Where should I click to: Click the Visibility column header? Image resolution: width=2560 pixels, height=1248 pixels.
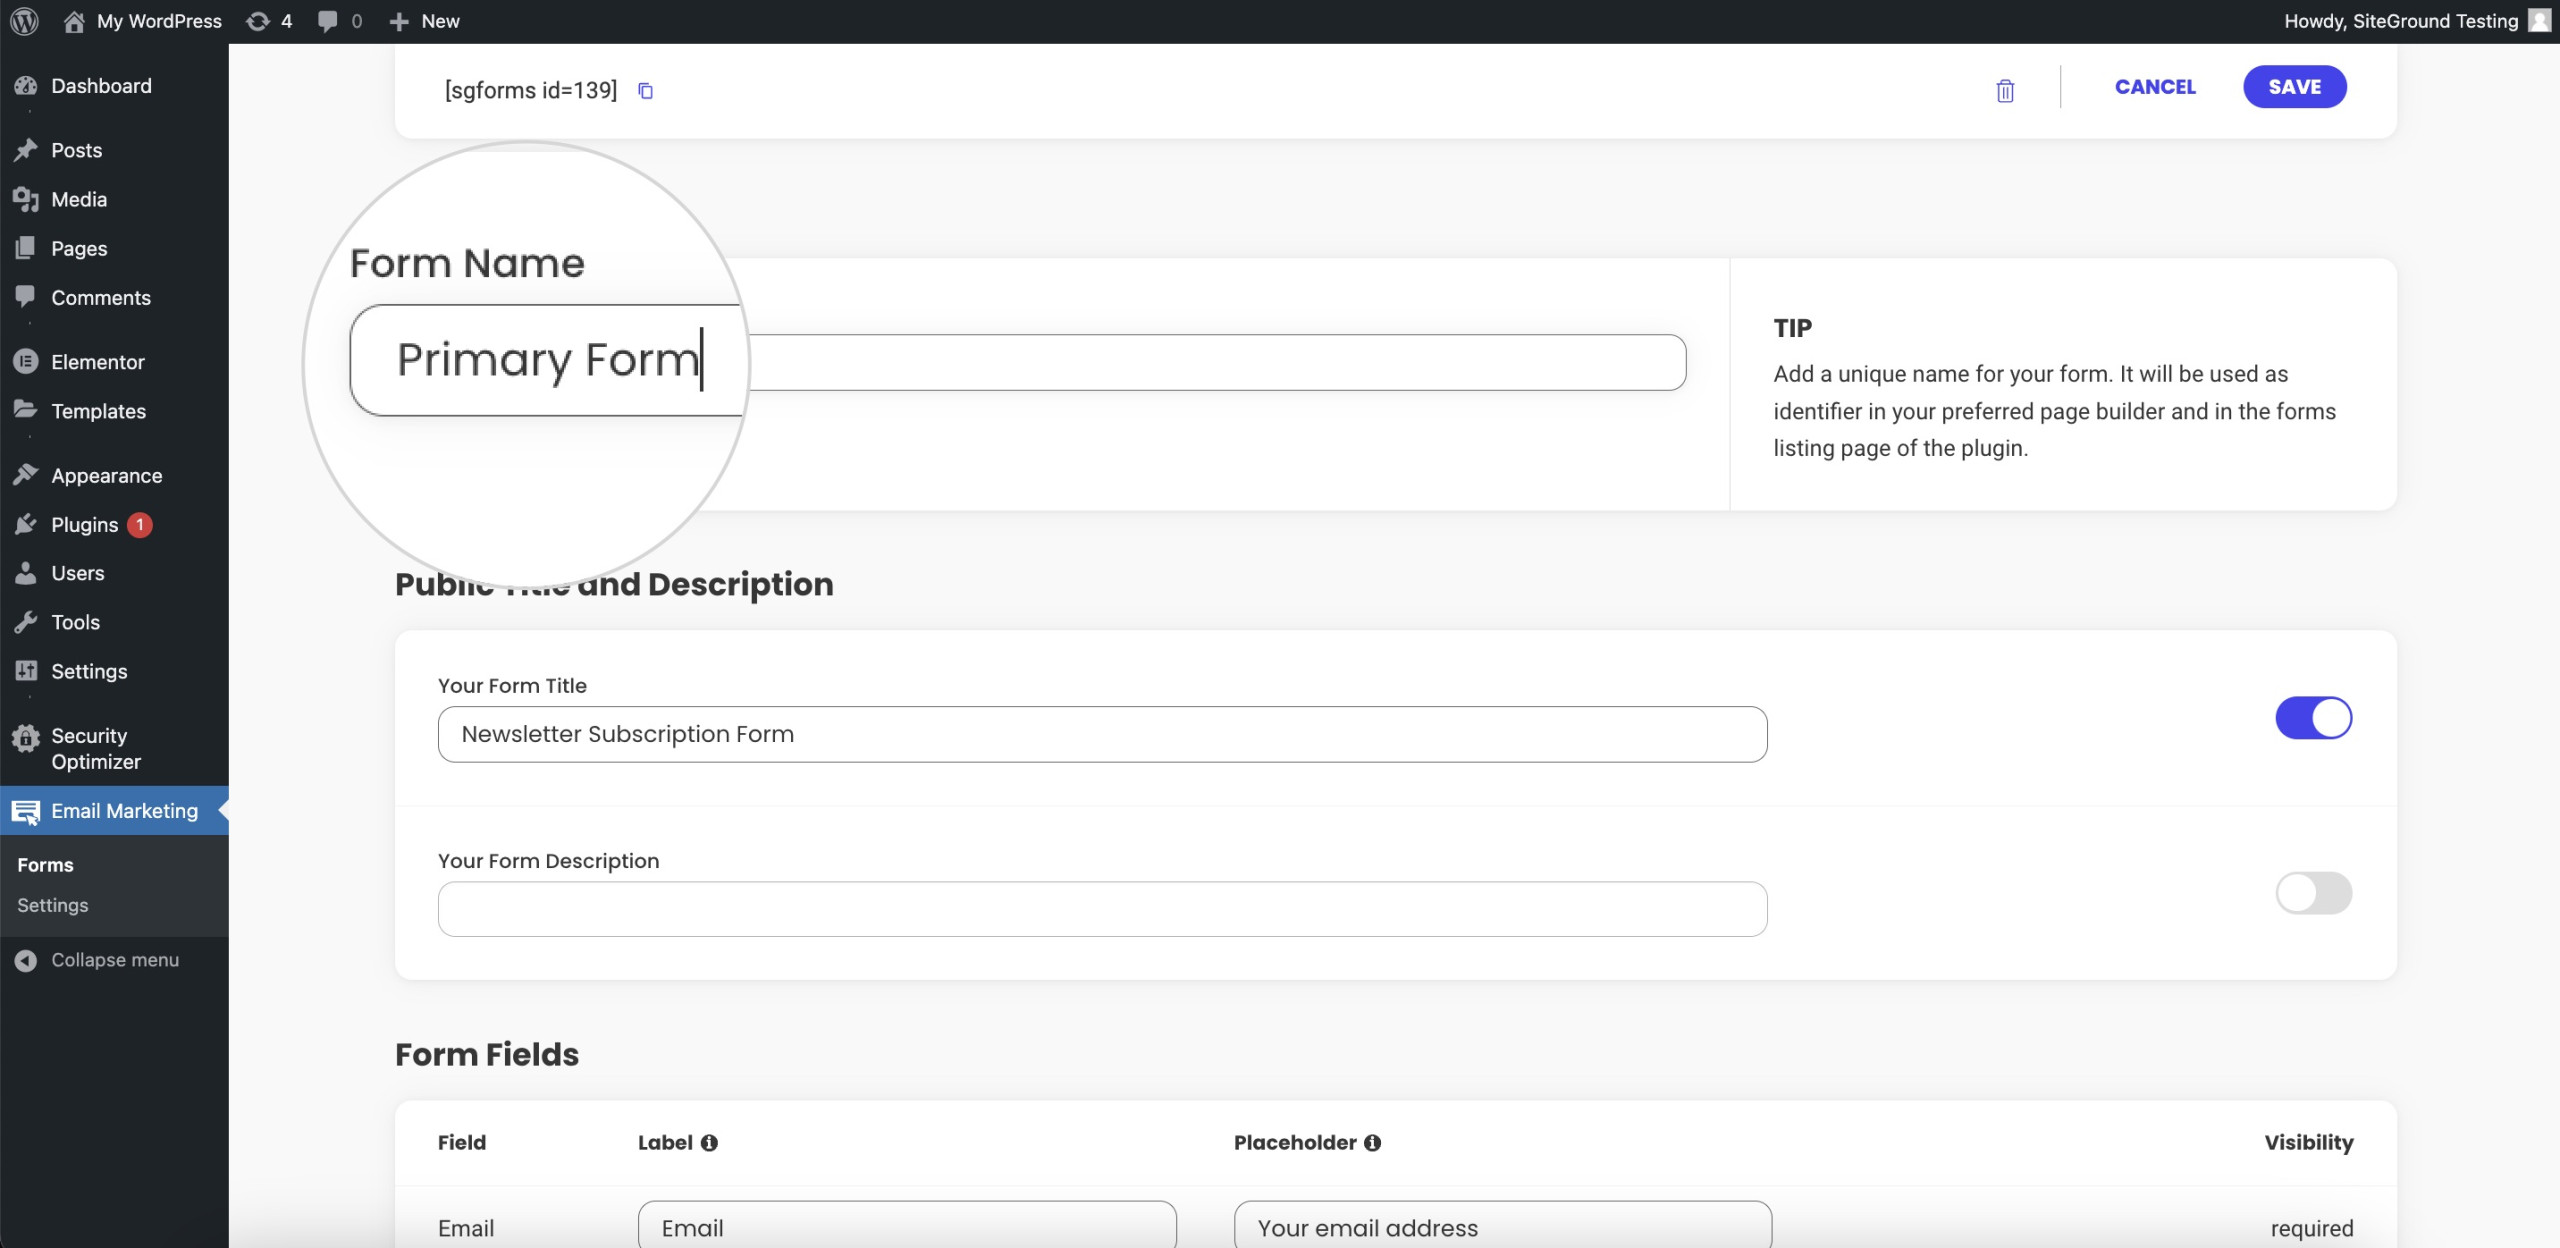tap(2308, 1143)
